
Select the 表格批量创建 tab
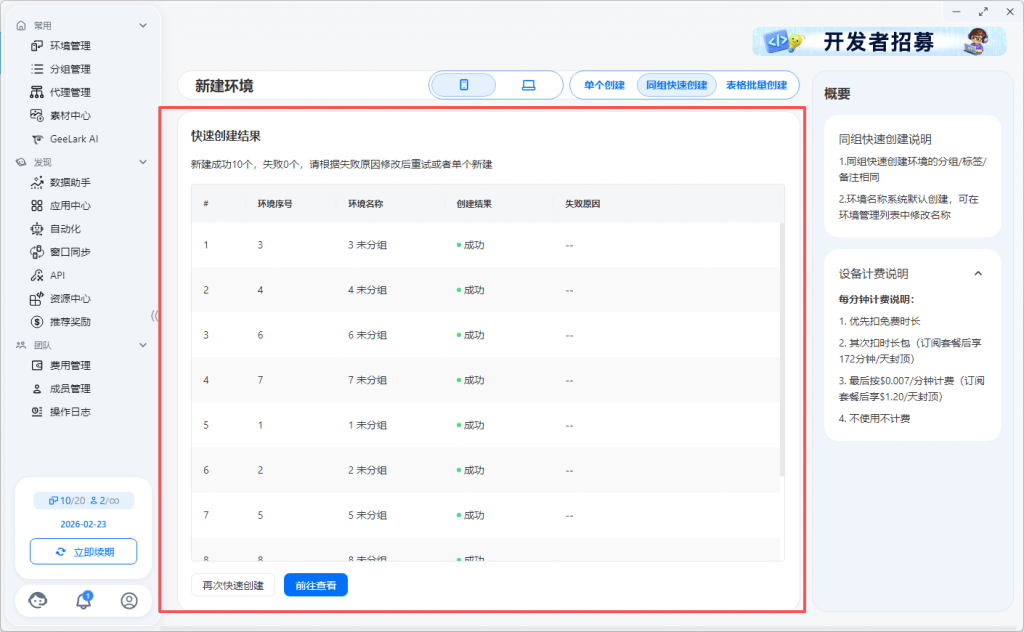[756, 85]
